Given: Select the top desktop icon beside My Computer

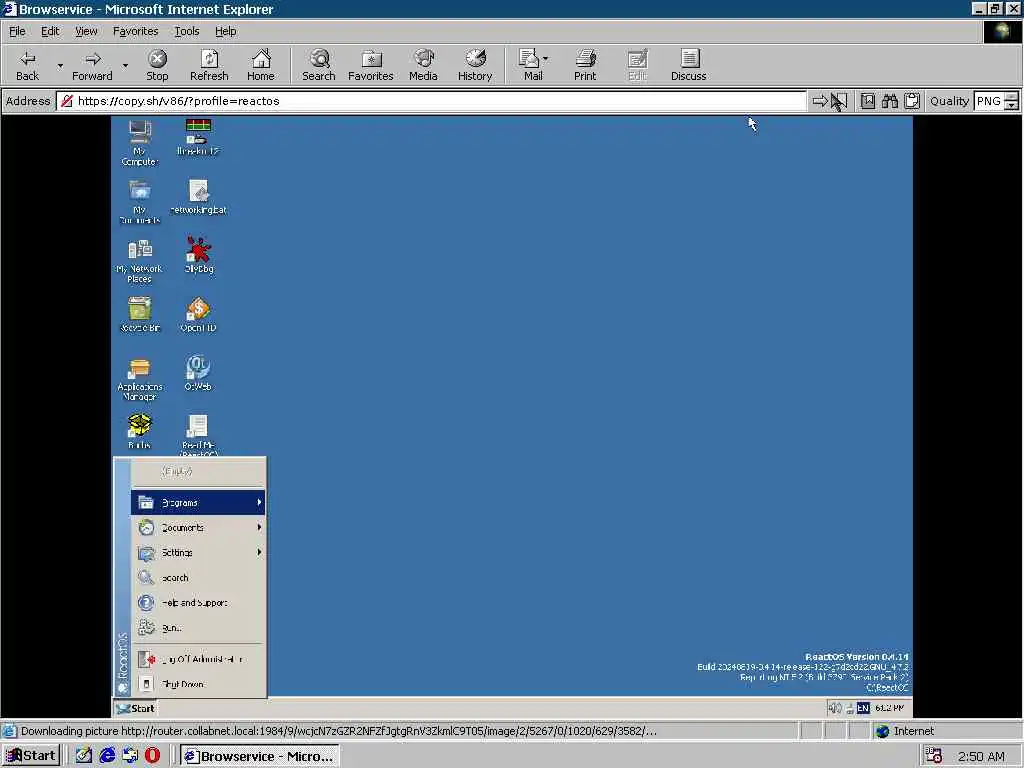Looking at the screenshot, I should click(198, 137).
